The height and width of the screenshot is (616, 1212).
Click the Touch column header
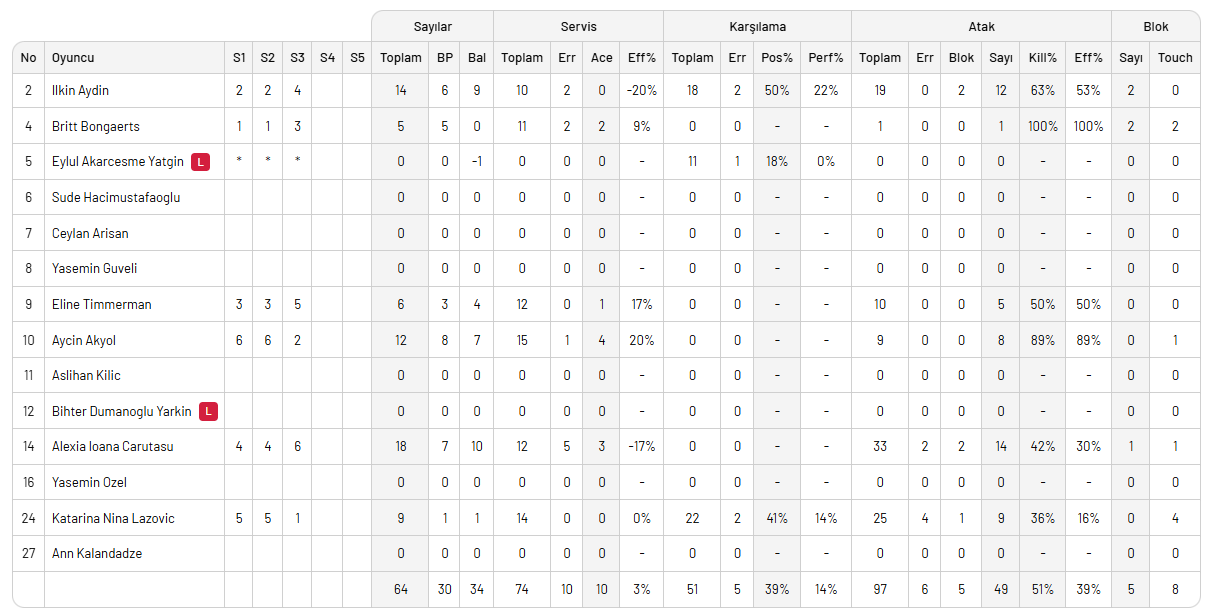click(1175, 58)
